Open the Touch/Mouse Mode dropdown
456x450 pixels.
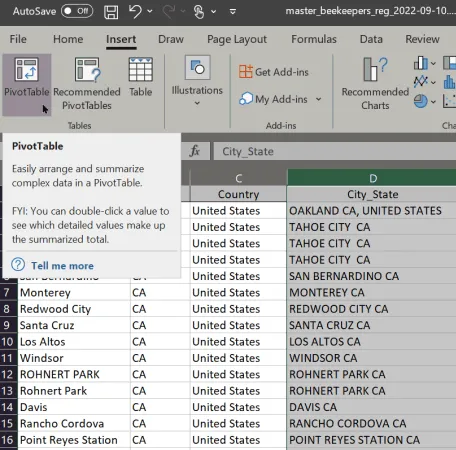[214, 12]
